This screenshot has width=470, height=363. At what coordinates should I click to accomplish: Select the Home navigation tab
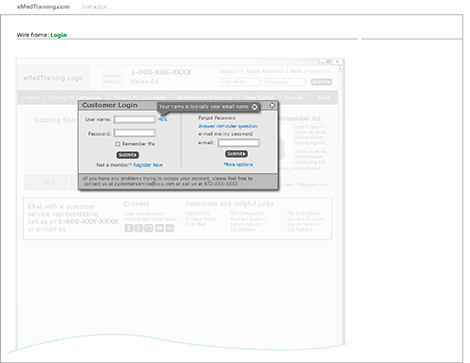pos(32,97)
